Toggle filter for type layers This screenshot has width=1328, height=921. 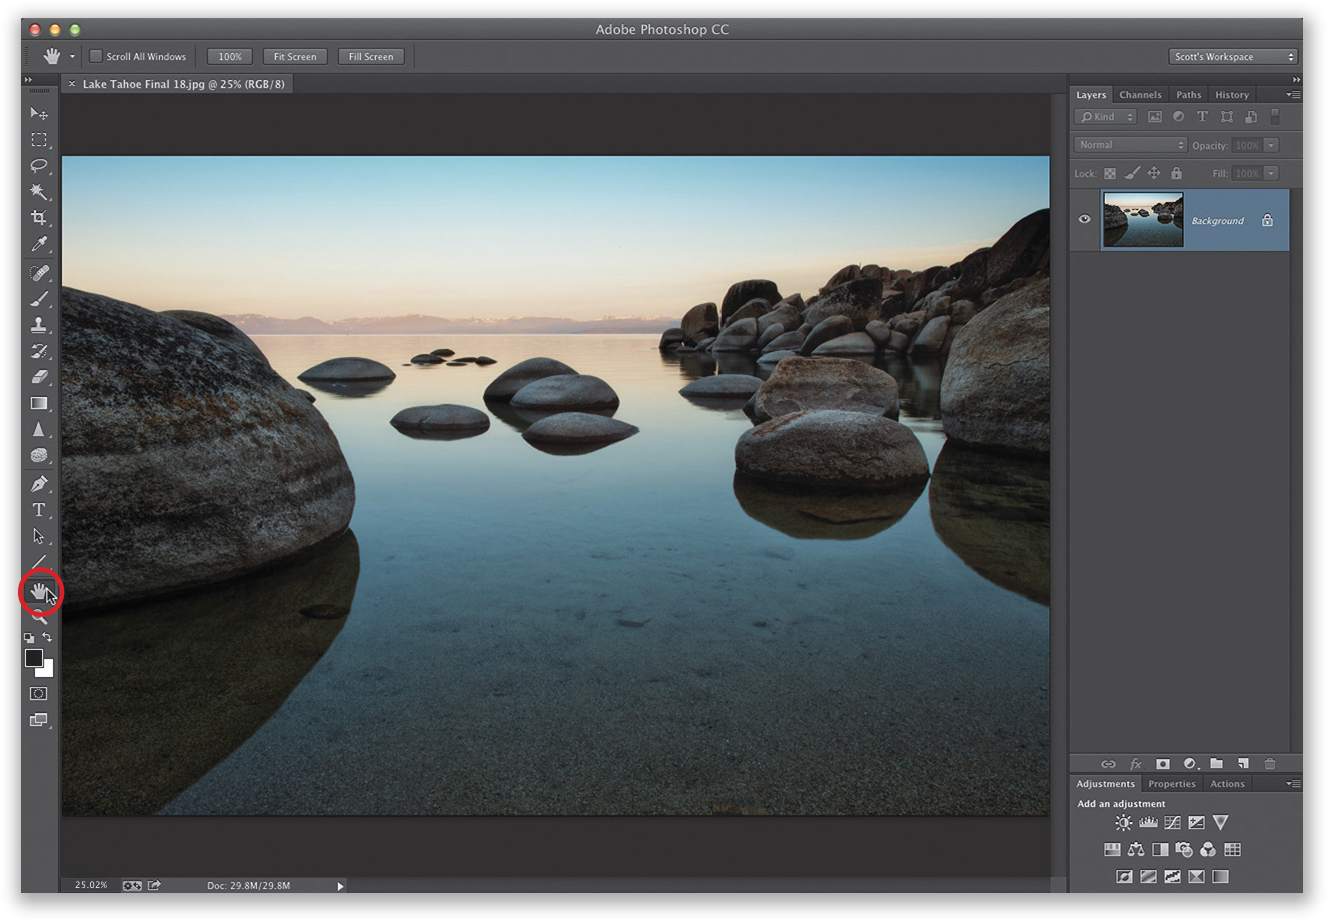[x=1203, y=117]
